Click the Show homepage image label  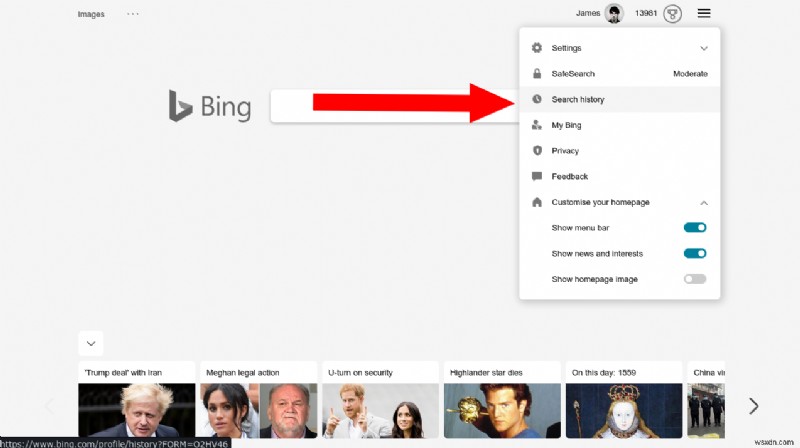(x=594, y=279)
